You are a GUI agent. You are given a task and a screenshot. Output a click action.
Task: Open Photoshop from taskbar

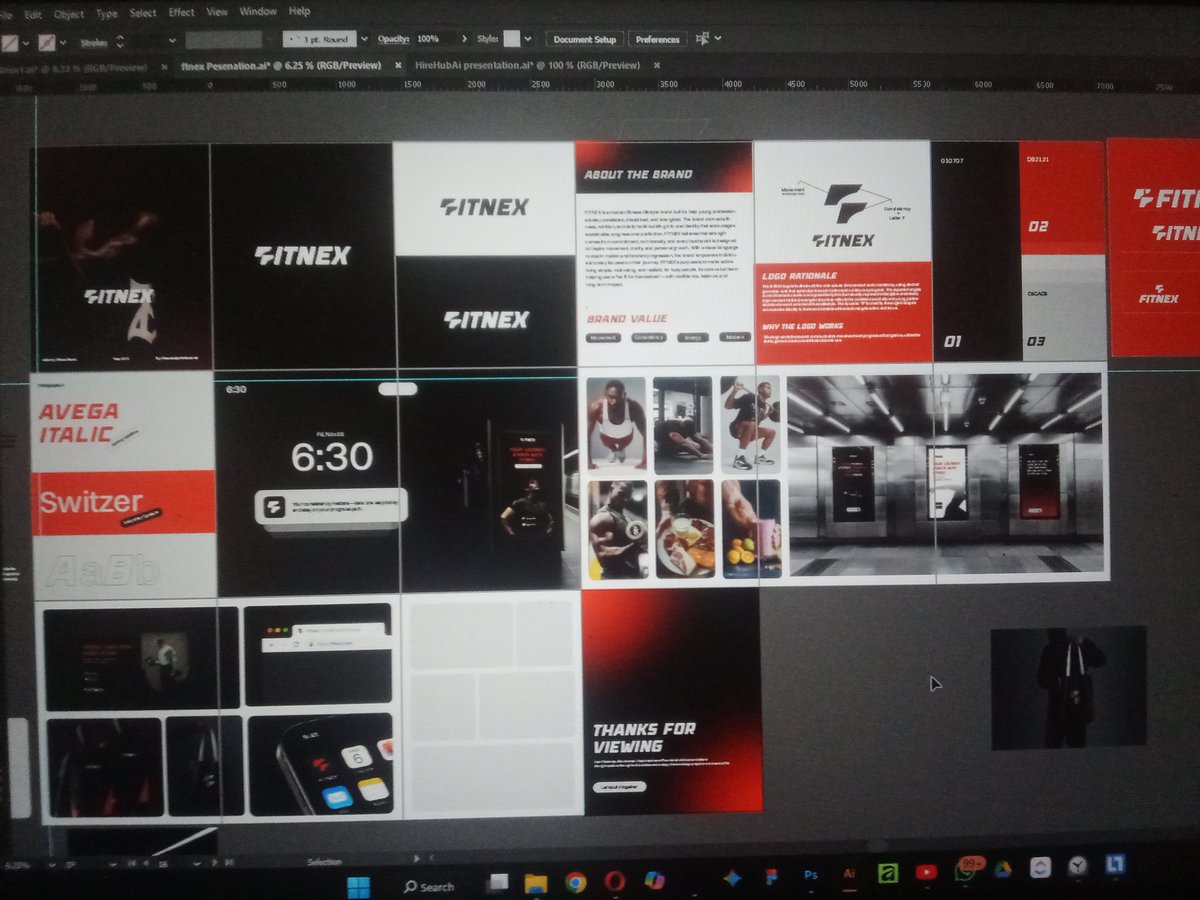[811, 874]
